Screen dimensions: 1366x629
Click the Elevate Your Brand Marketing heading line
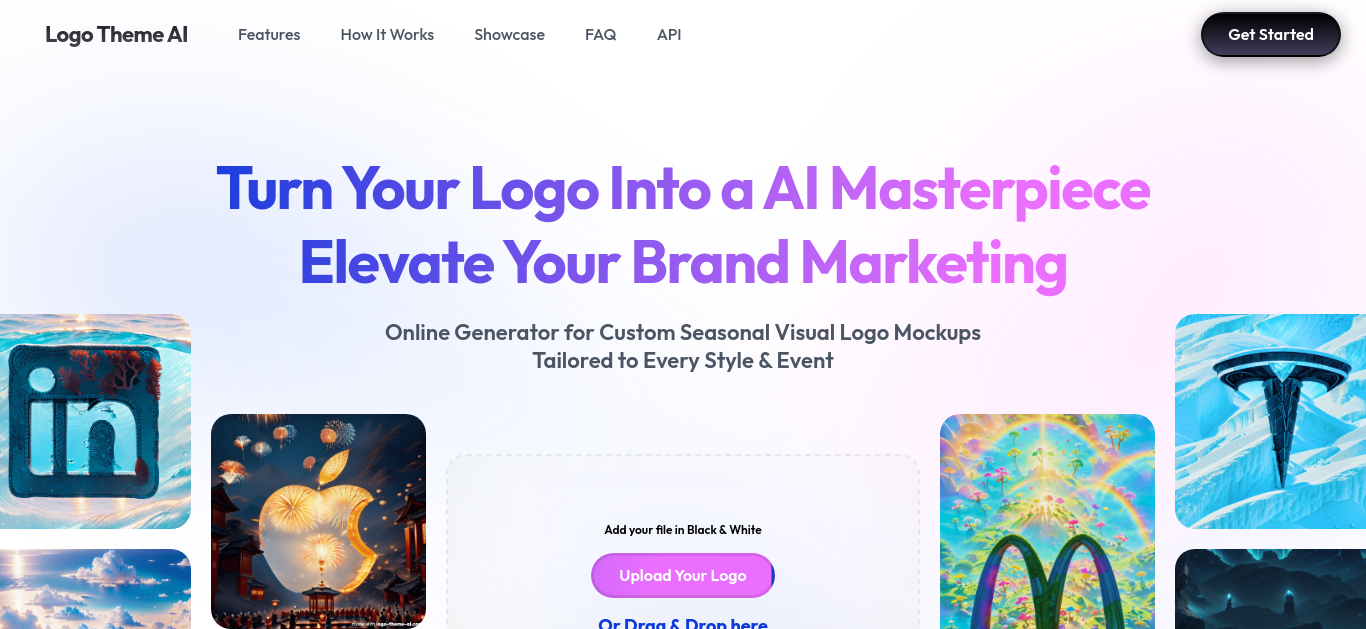point(683,263)
